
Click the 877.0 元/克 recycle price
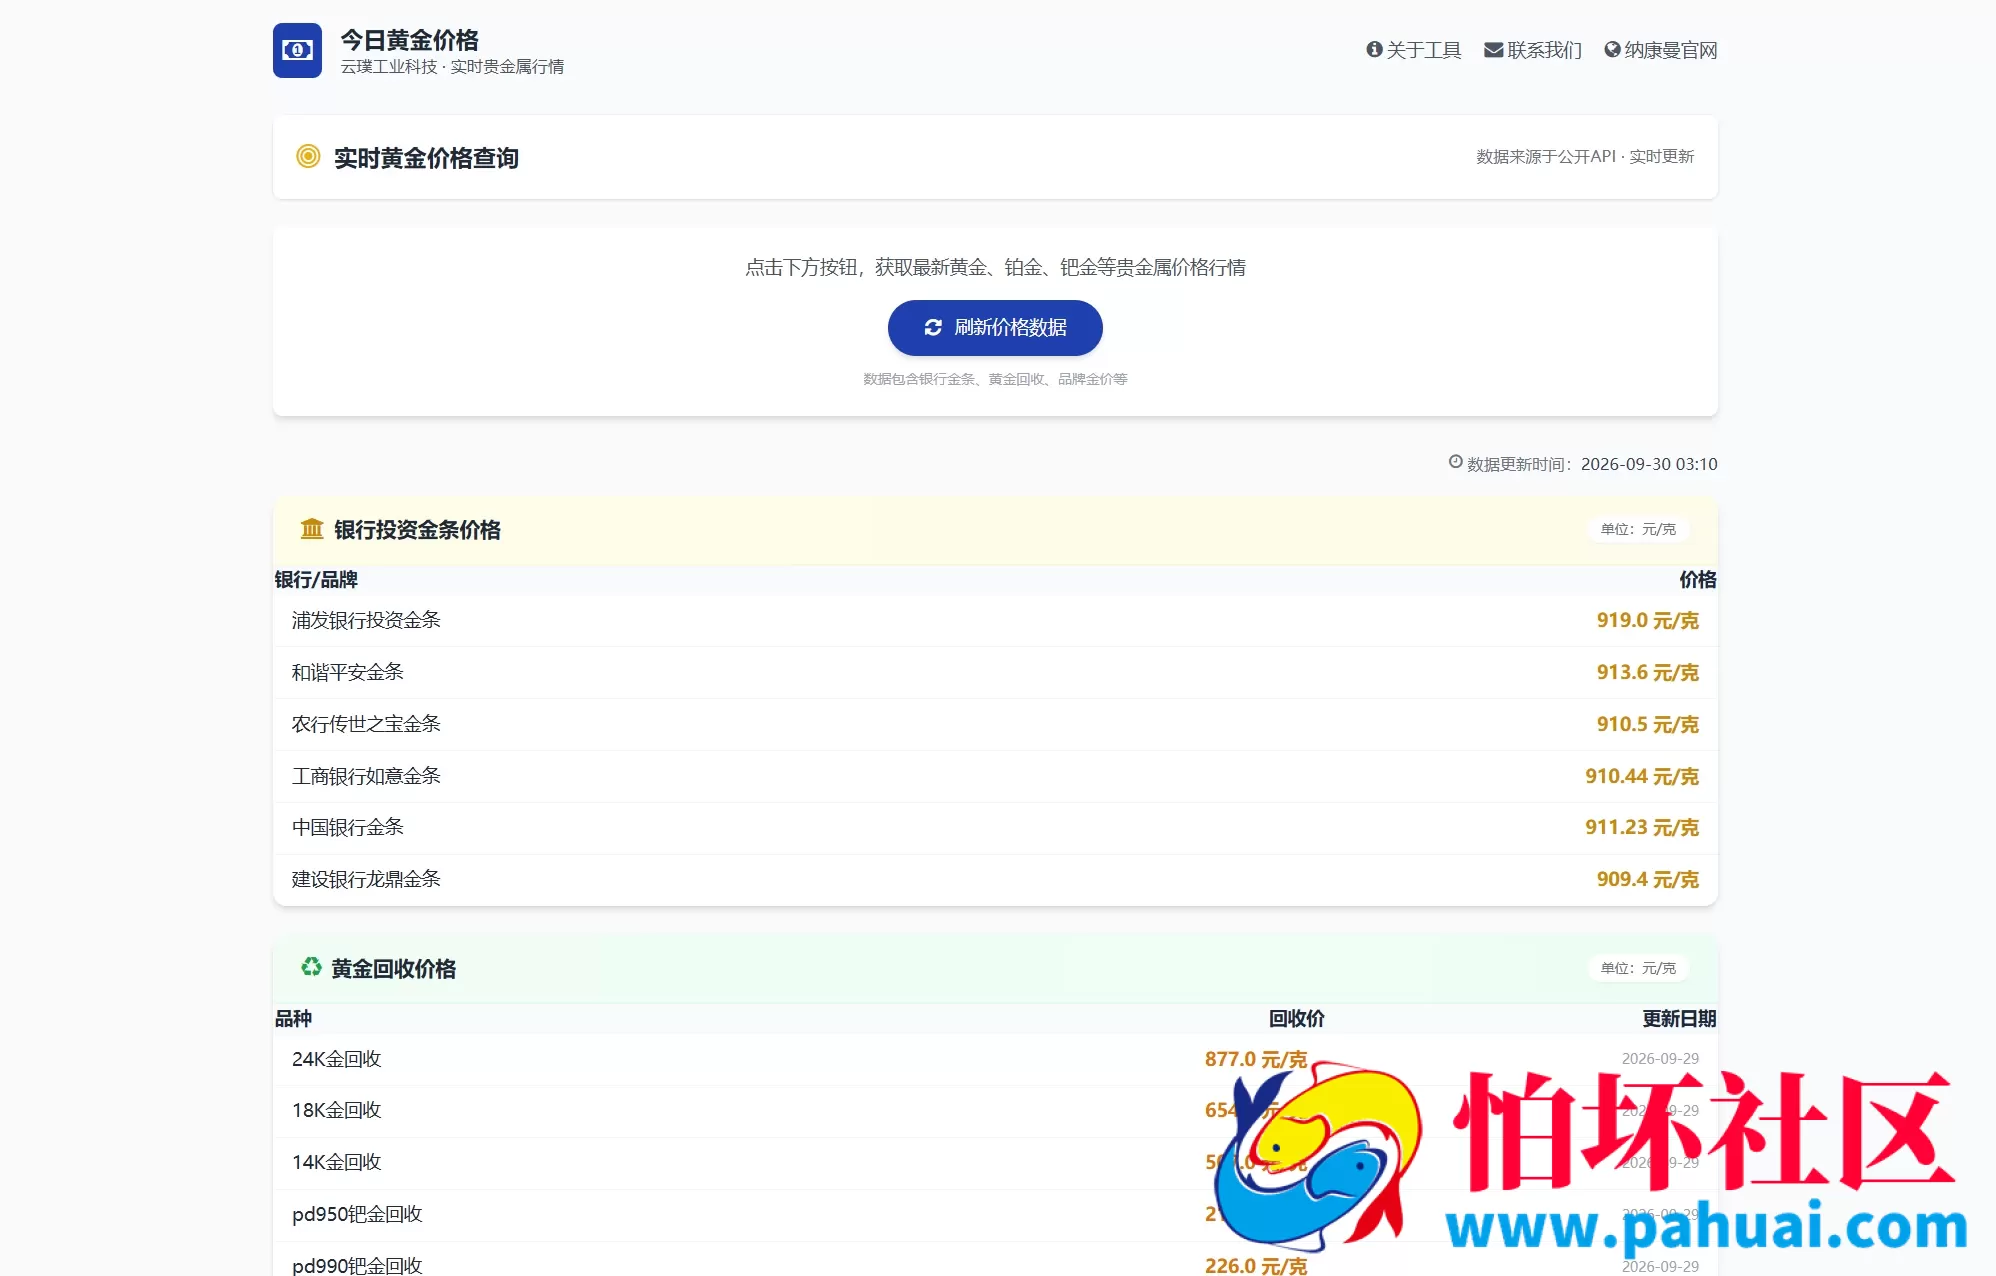[x=1255, y=1060]
